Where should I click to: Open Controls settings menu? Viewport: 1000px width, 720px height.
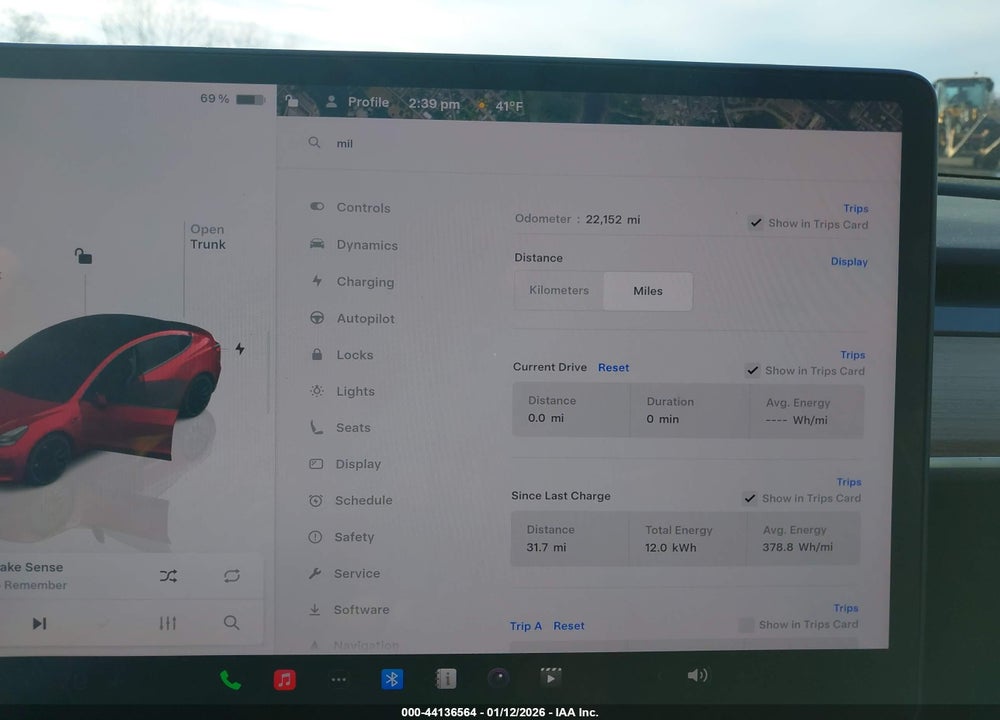350,207
